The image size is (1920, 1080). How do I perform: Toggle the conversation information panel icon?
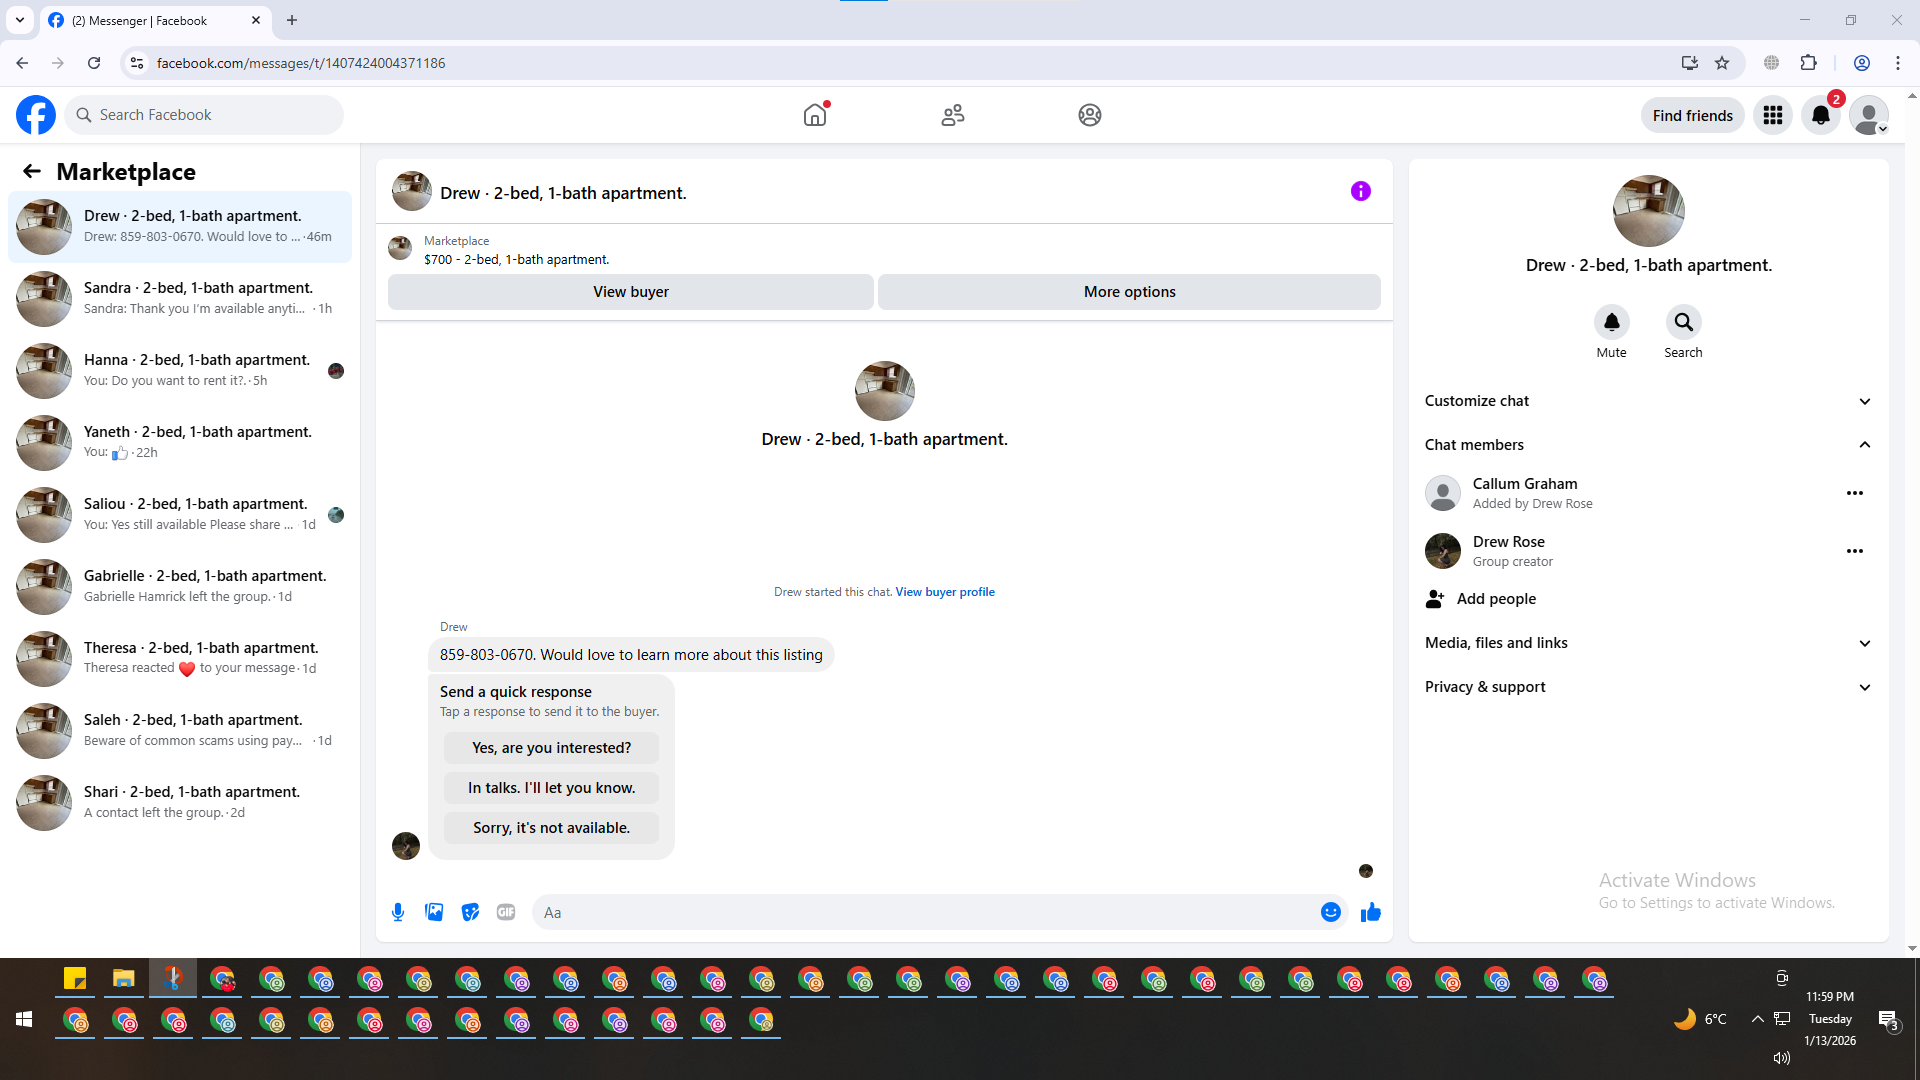1360,191
